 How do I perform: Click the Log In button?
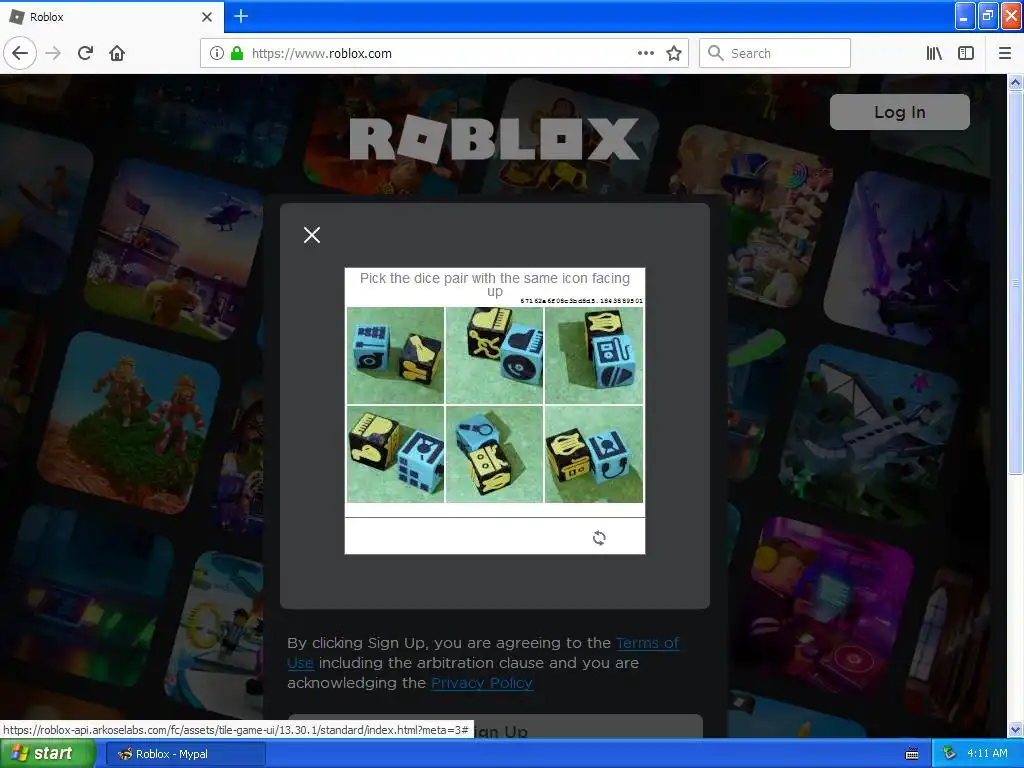(x=899, y=112)
